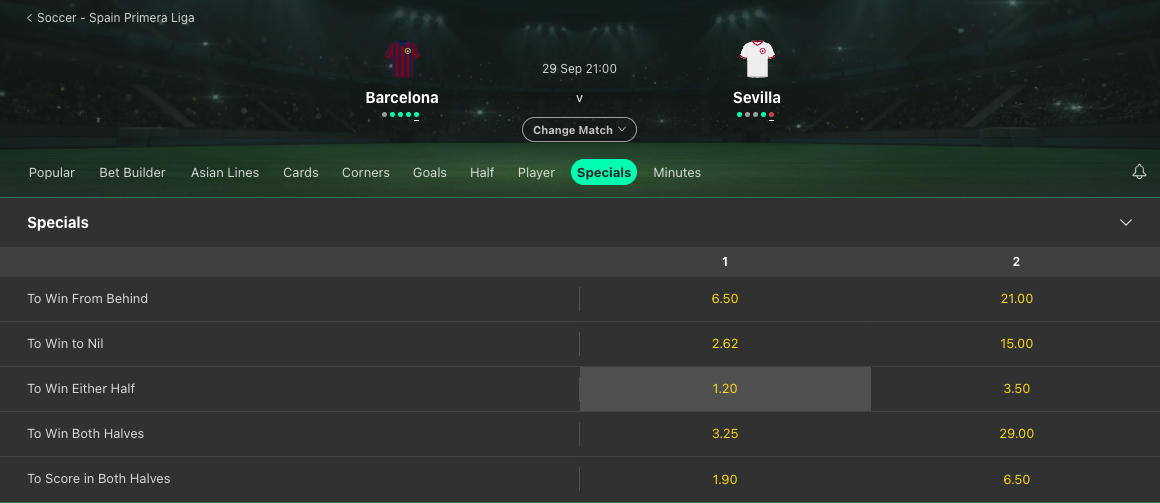Click the Barcelona striped jersey icon

point(402,59)
